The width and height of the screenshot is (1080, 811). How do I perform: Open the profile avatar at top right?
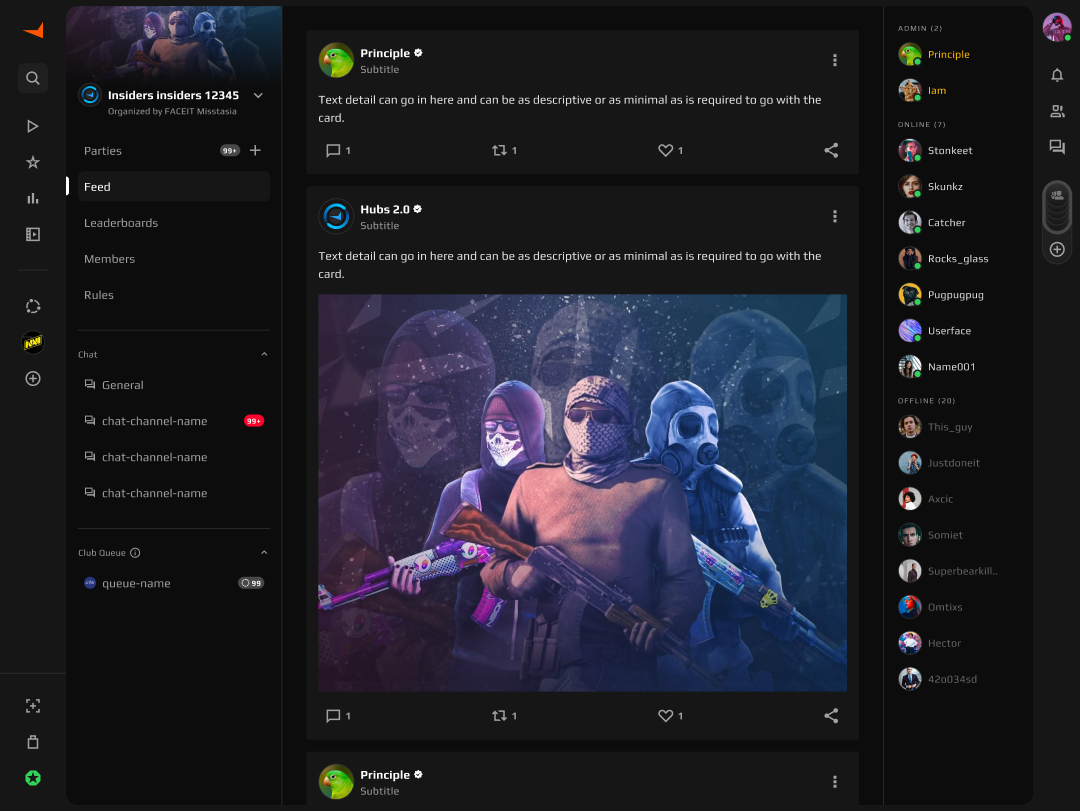click(1057, 28)
